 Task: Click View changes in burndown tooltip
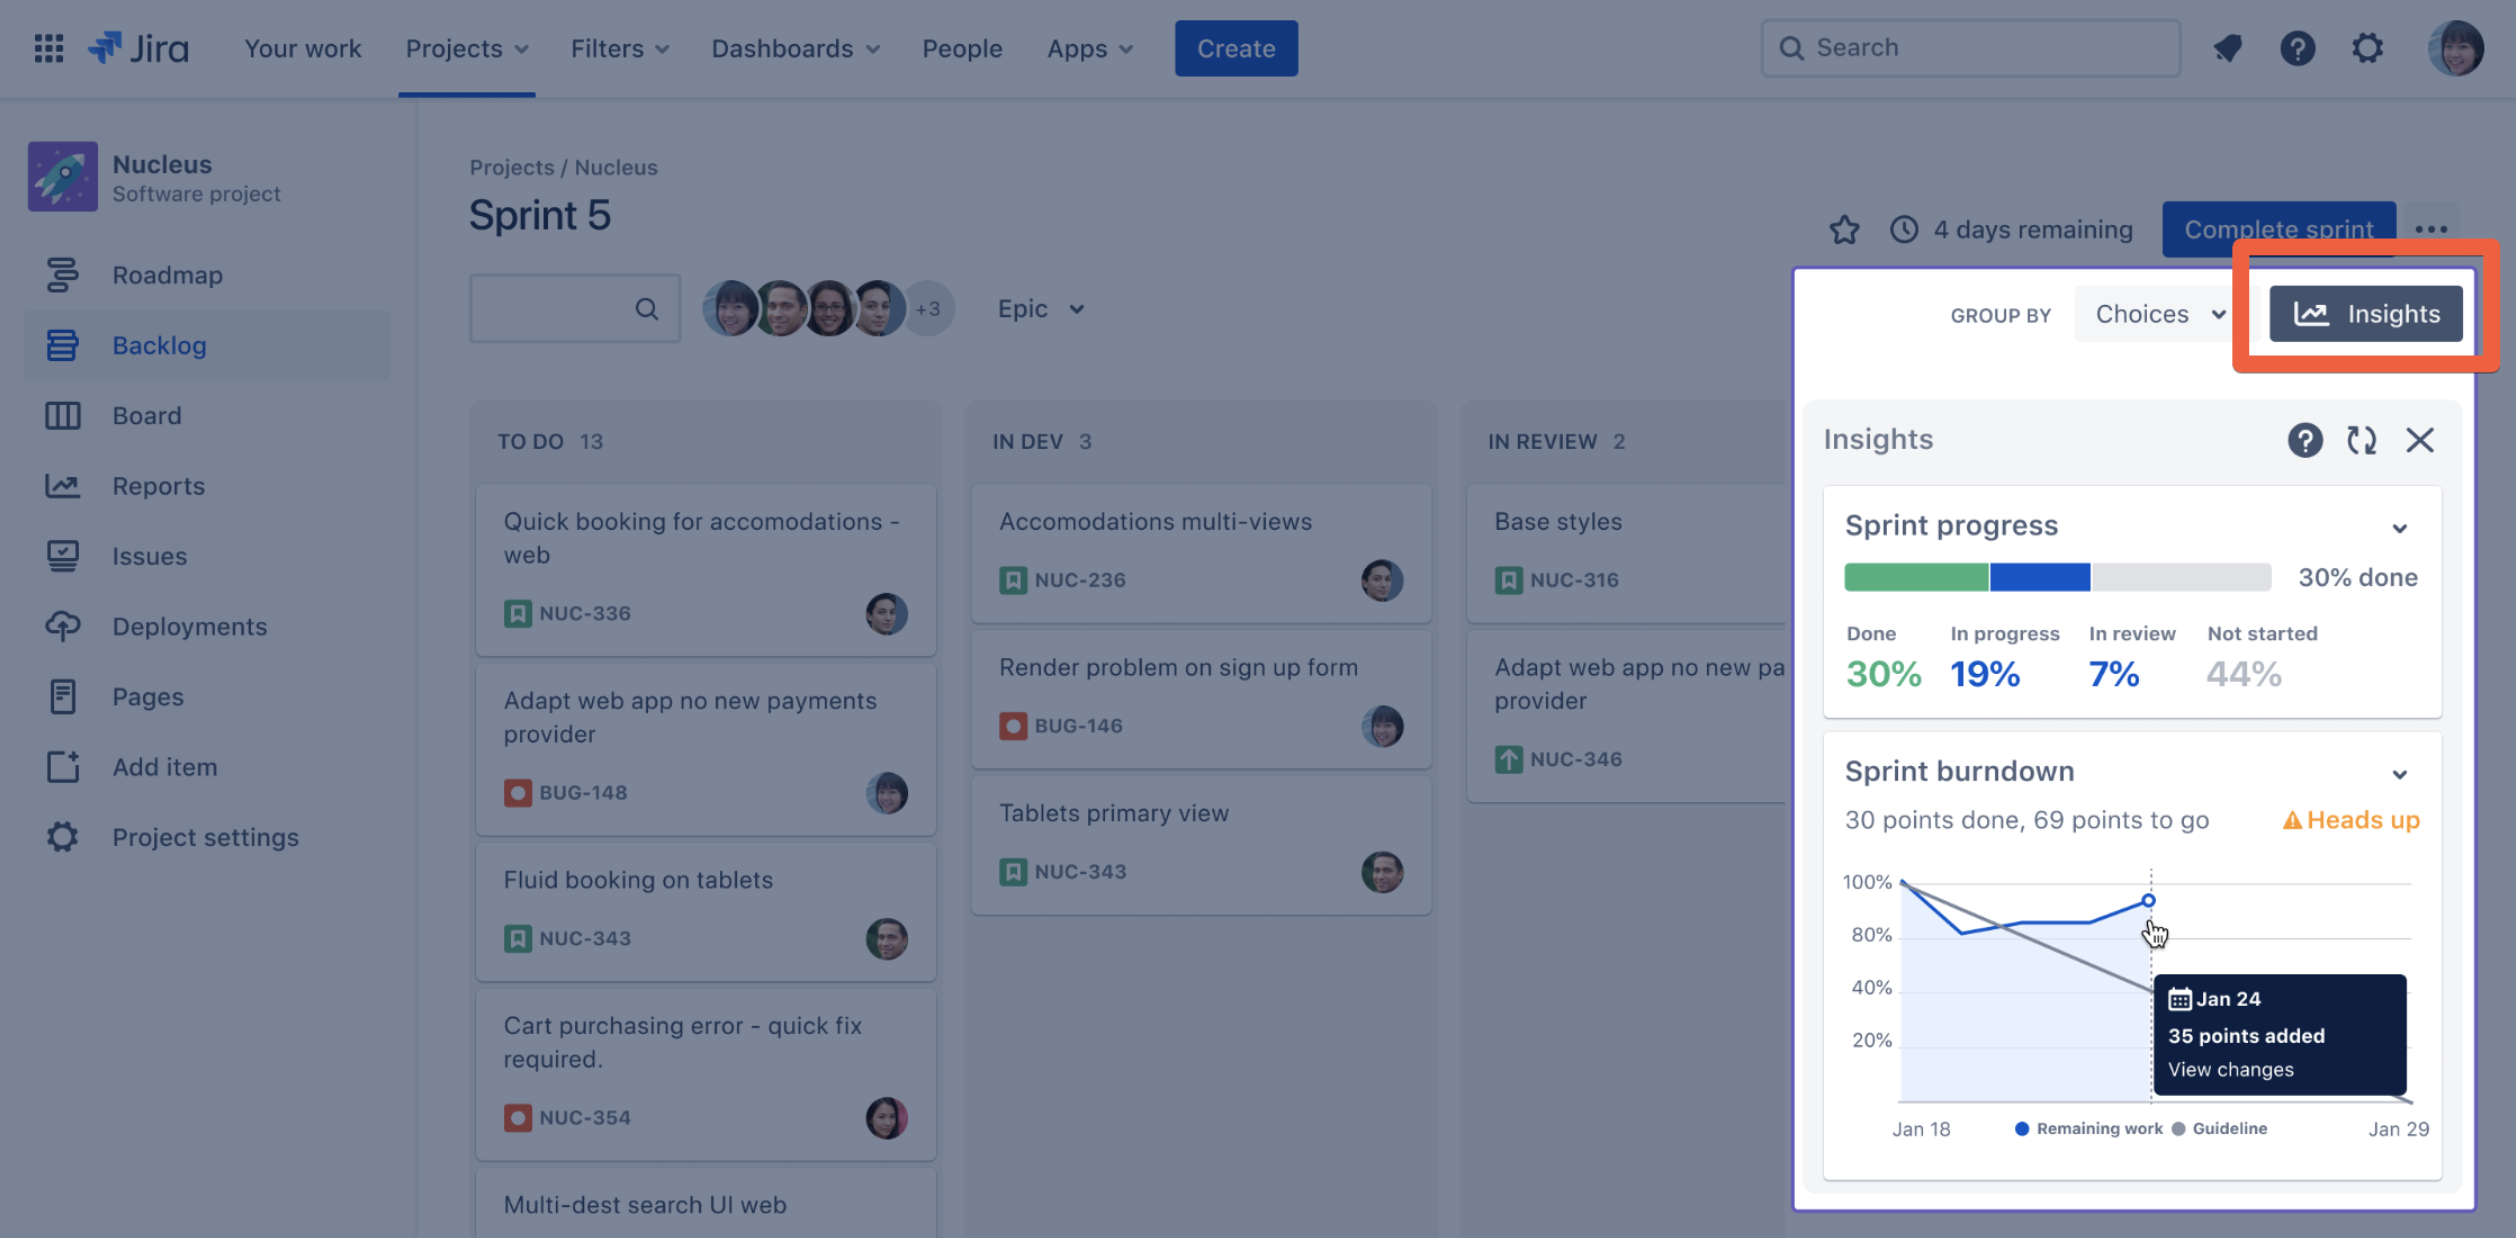tap(2230, 1069)
